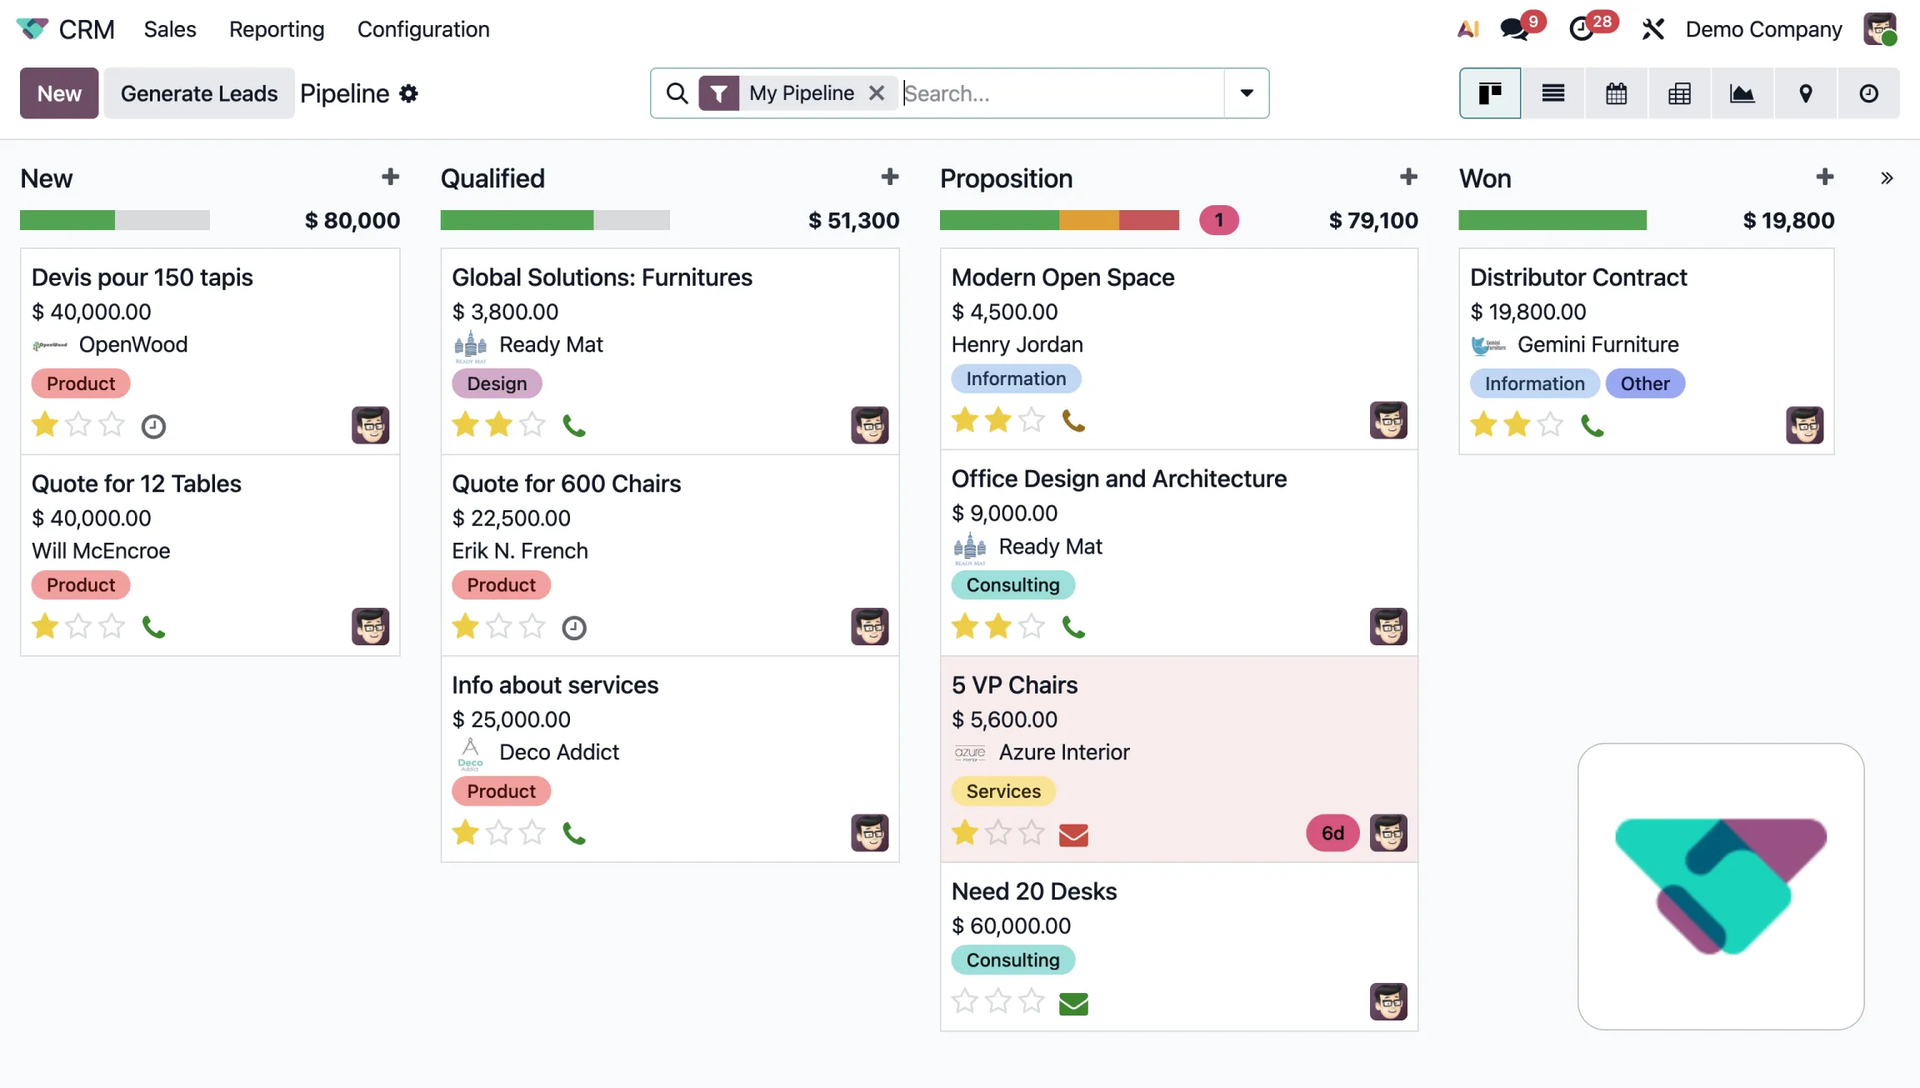Click clock activity icon on Devis pour 150 tapis

pyautogui.click(x=153, y=427)
